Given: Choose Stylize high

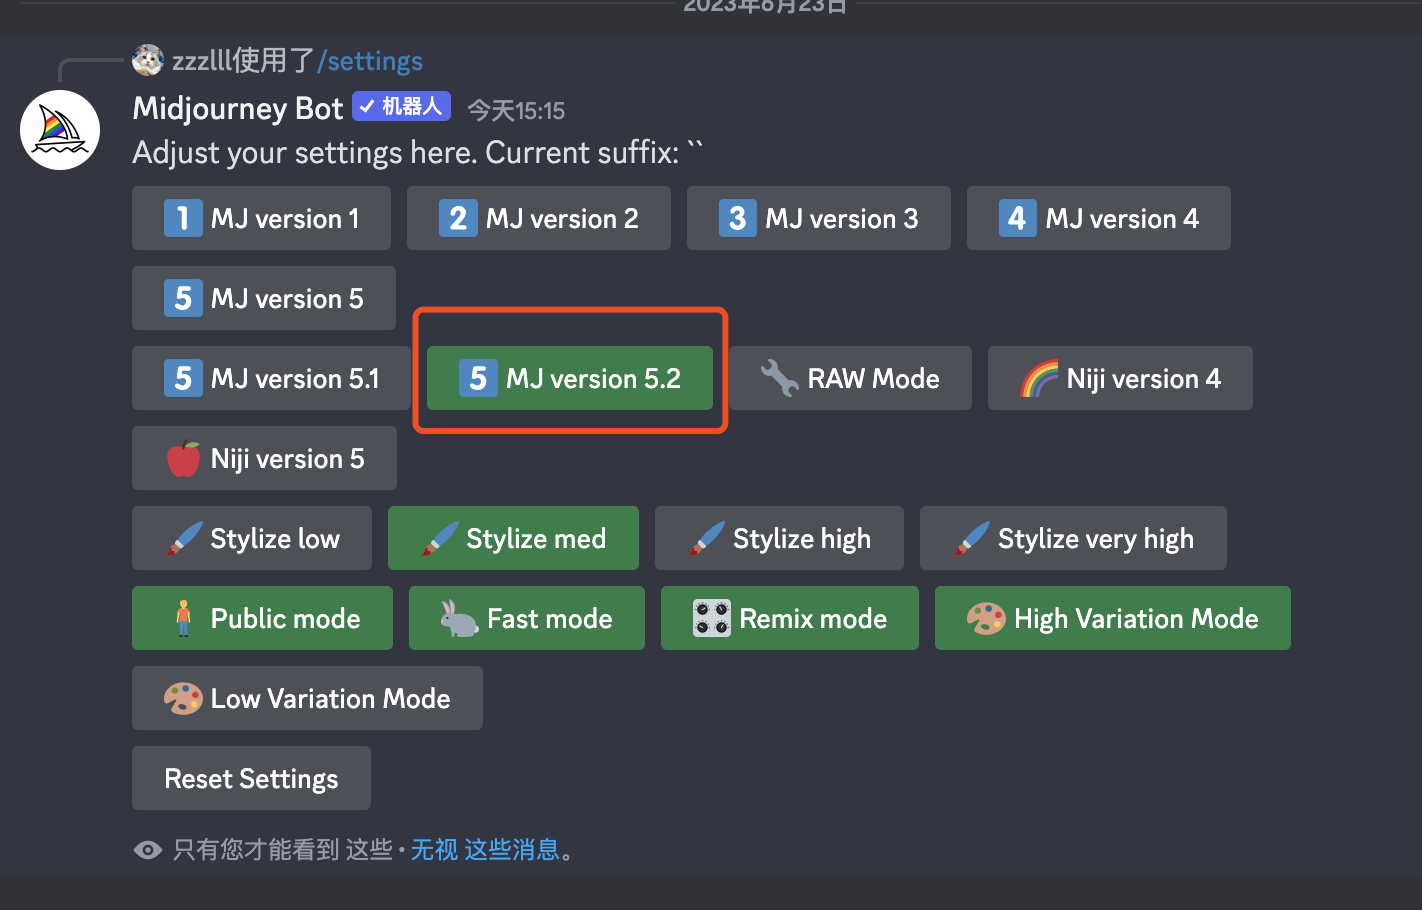Looking at the screenshot, I should click(779, 538).
